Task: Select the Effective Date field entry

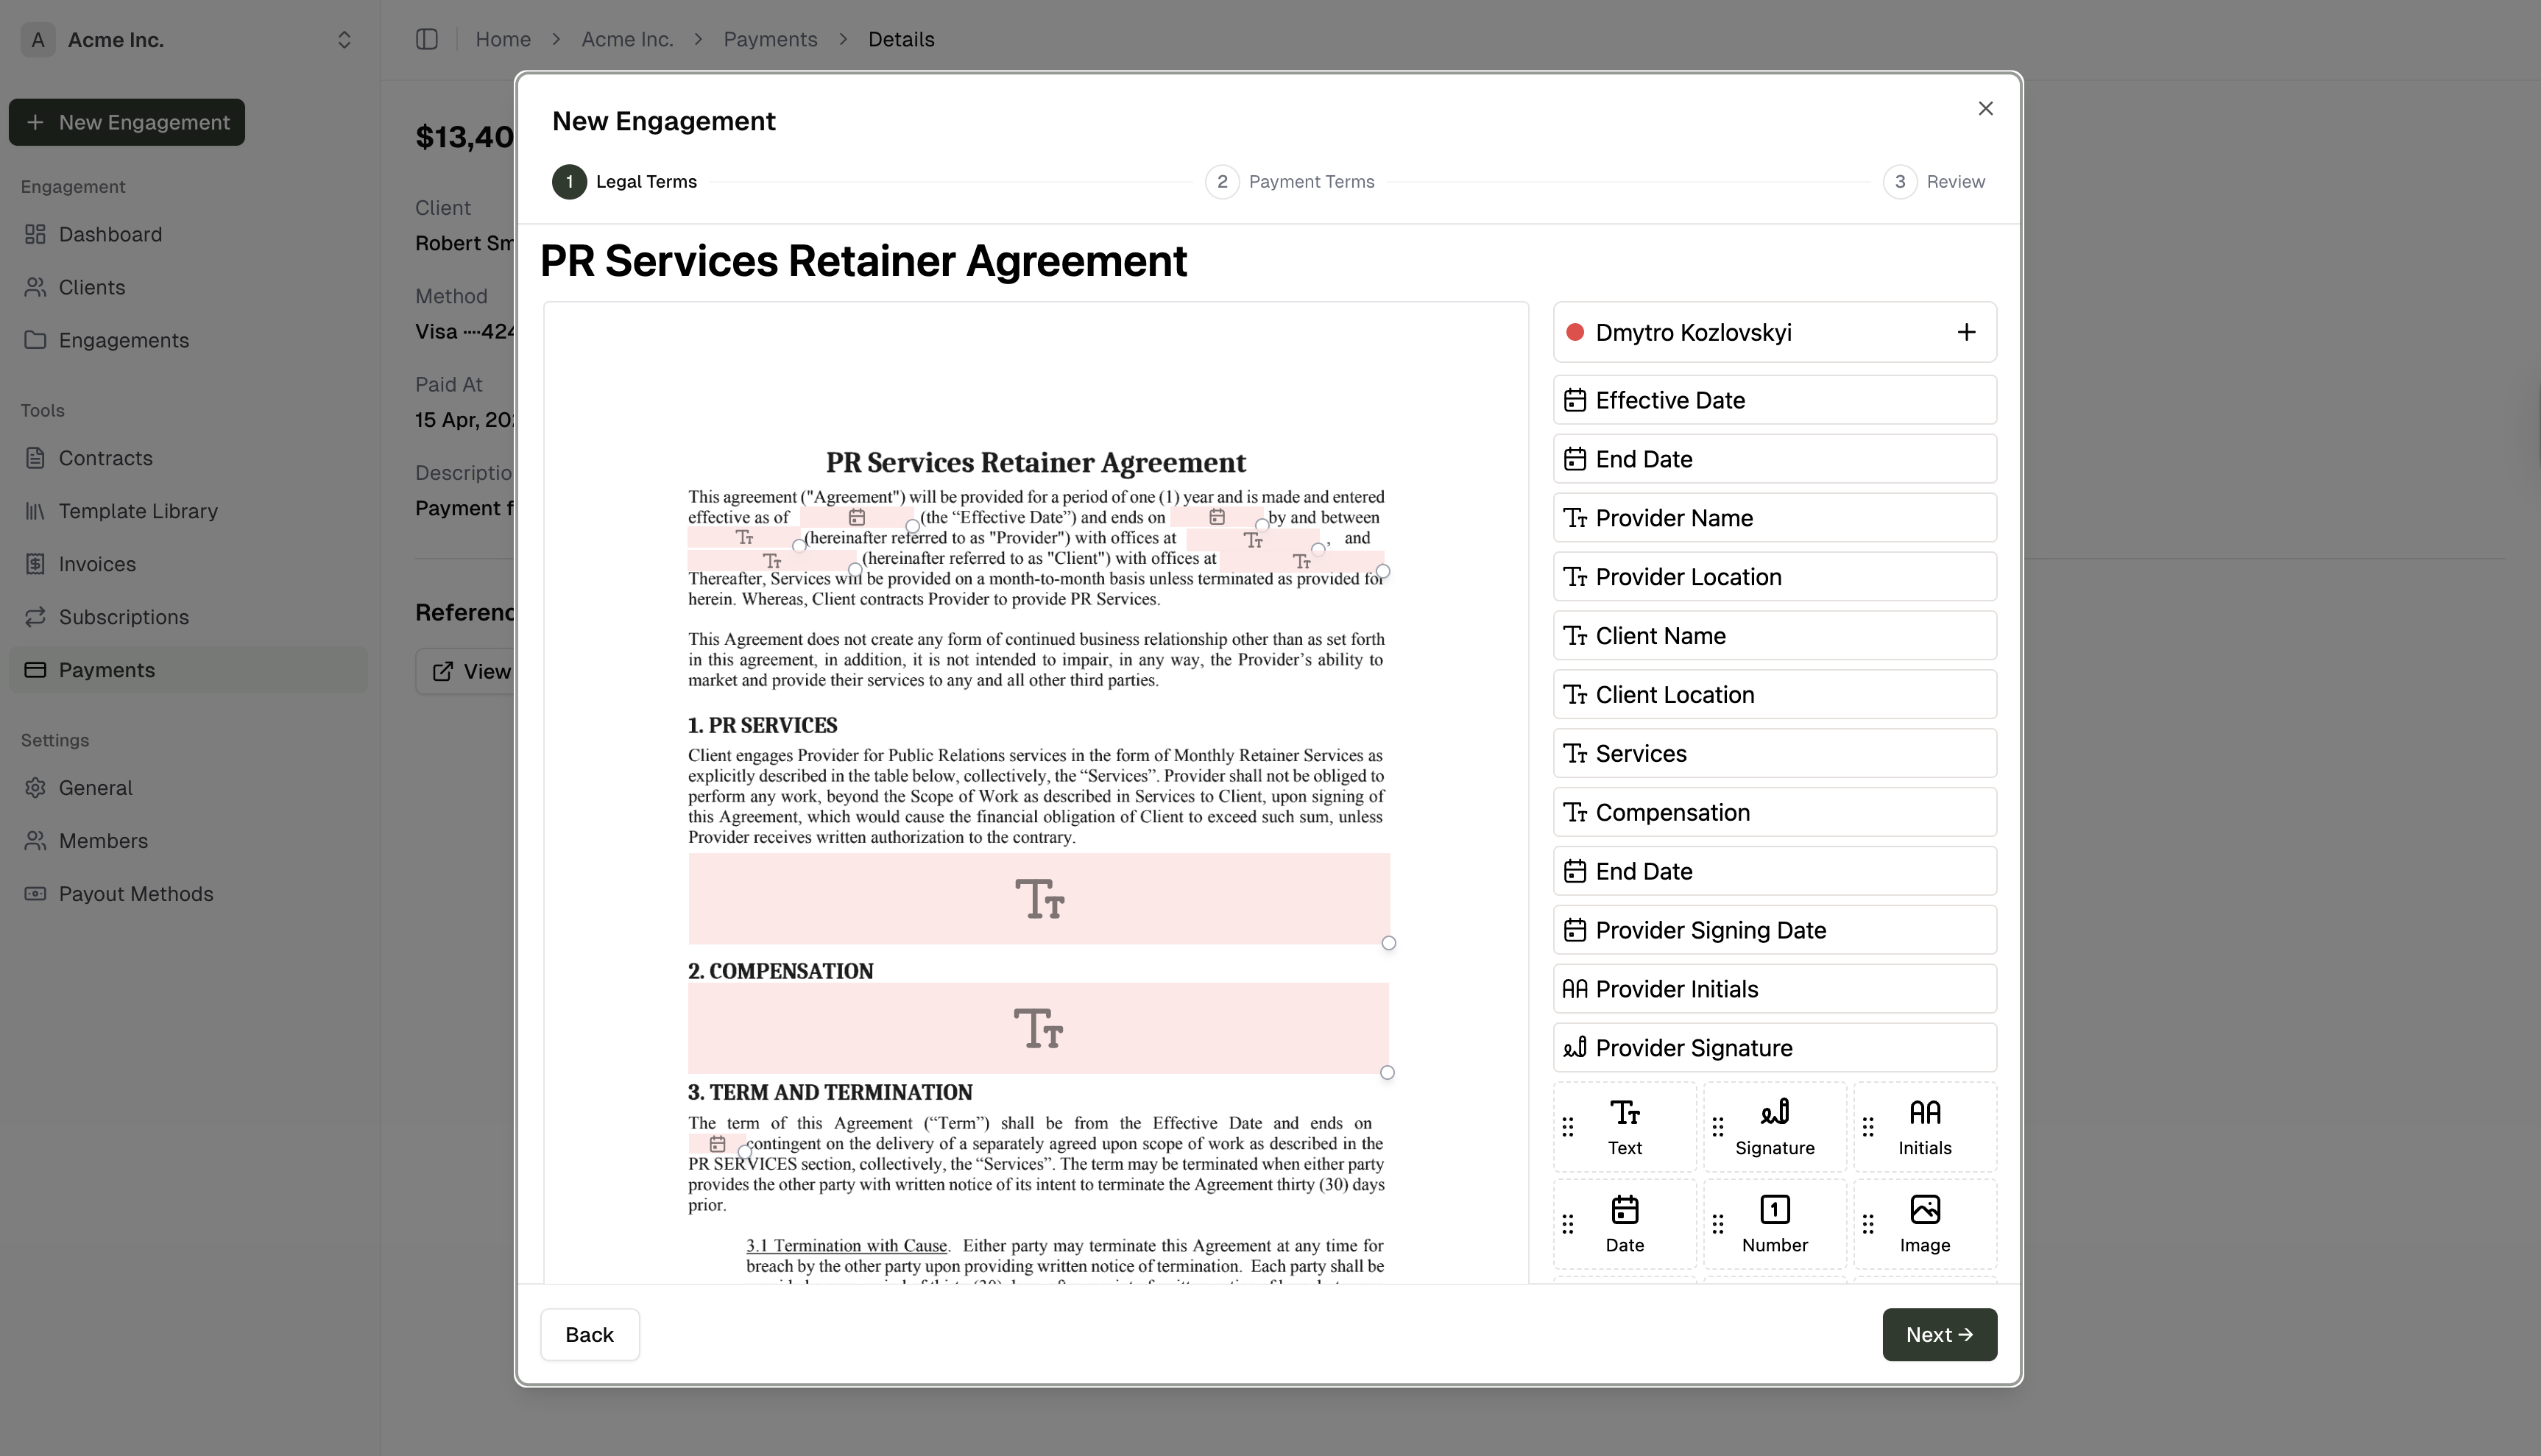Action: click(1774, 400)
